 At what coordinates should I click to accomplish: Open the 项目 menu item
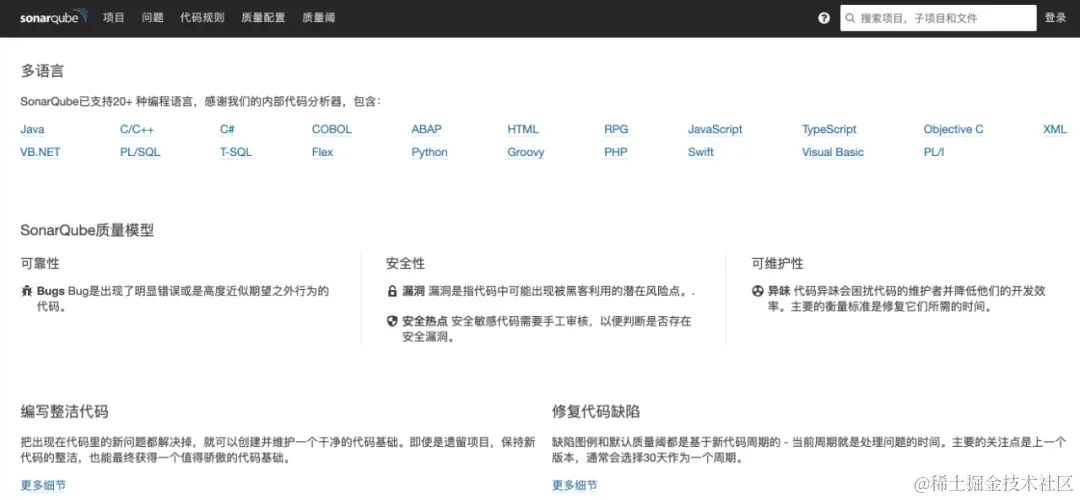point(114,18)
